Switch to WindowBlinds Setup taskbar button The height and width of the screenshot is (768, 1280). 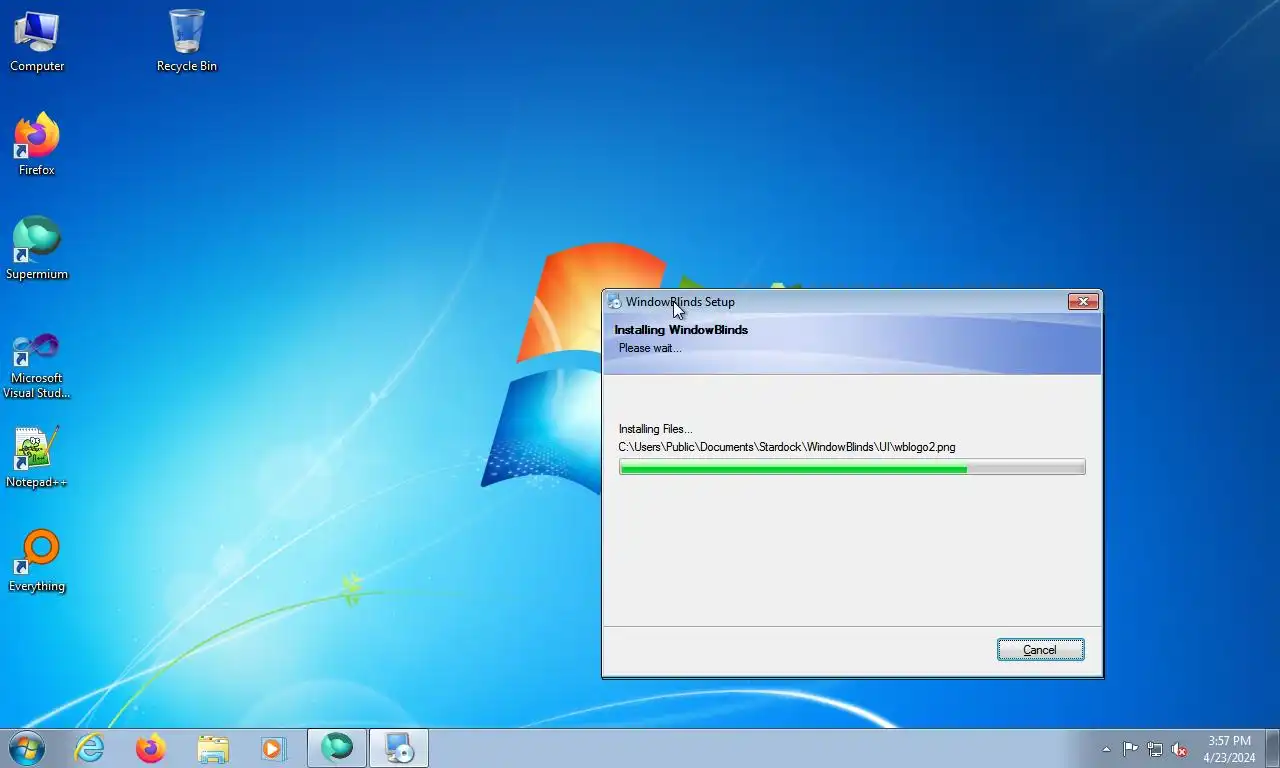(399, 748)
